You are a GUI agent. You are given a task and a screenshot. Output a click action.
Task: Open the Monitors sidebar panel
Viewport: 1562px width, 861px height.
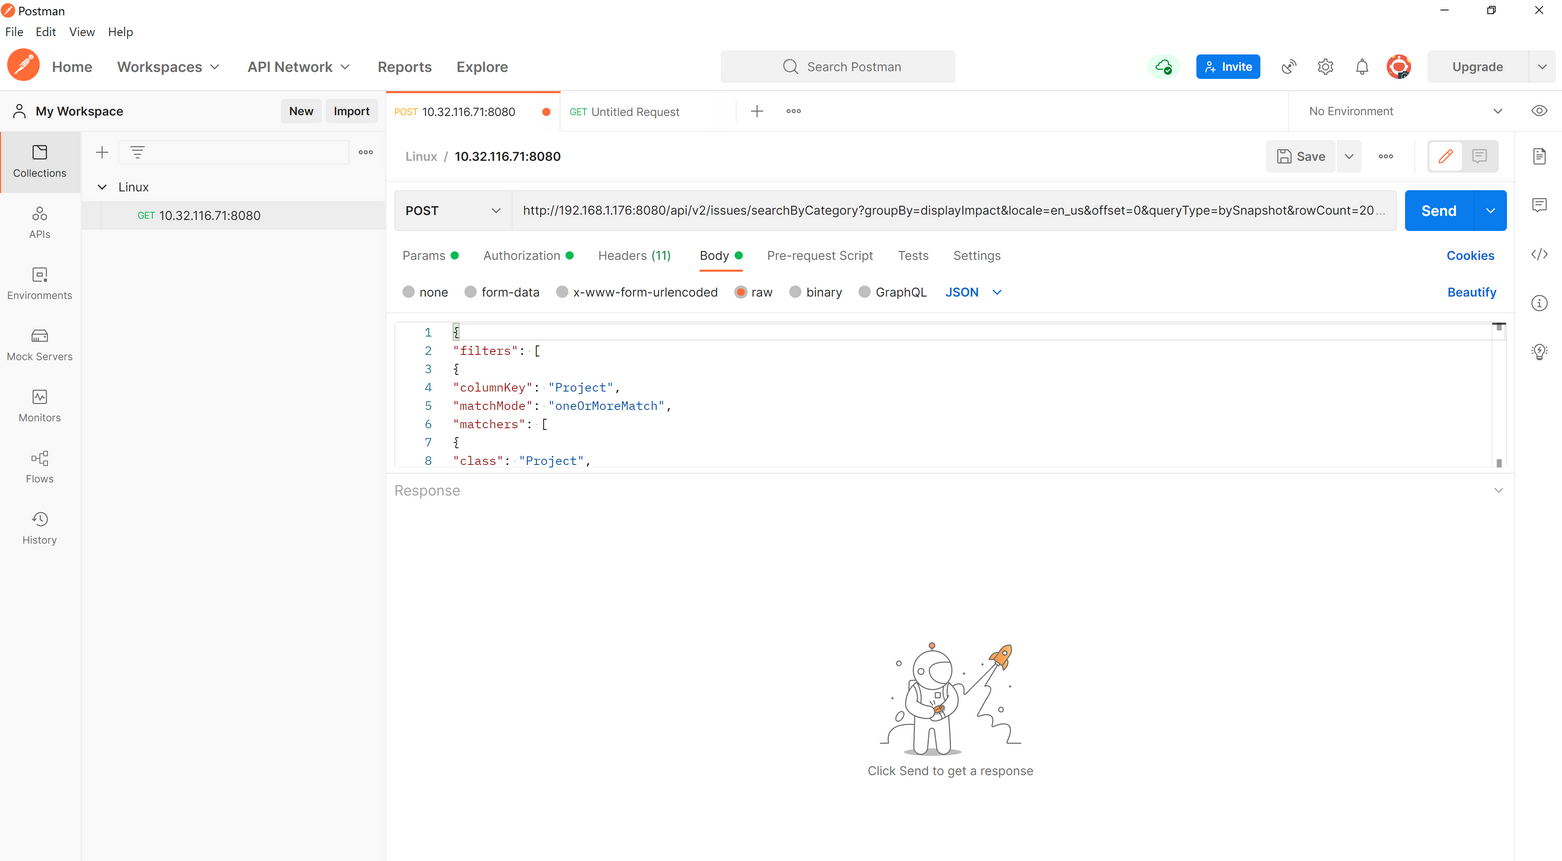[x=40, y=405]
